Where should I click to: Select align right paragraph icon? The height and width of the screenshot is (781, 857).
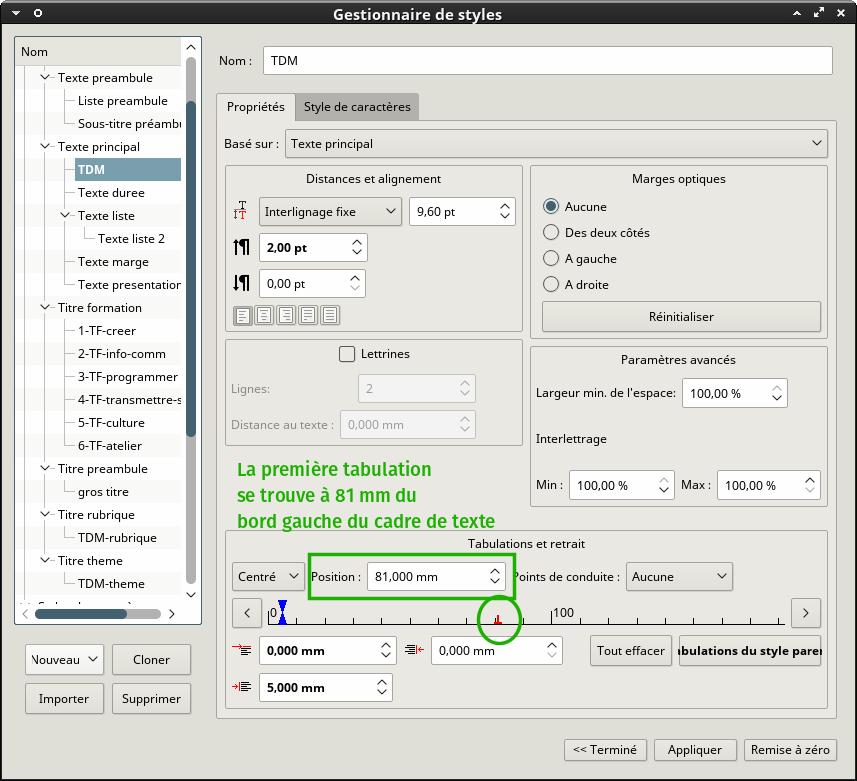click(x=286, y=315)
